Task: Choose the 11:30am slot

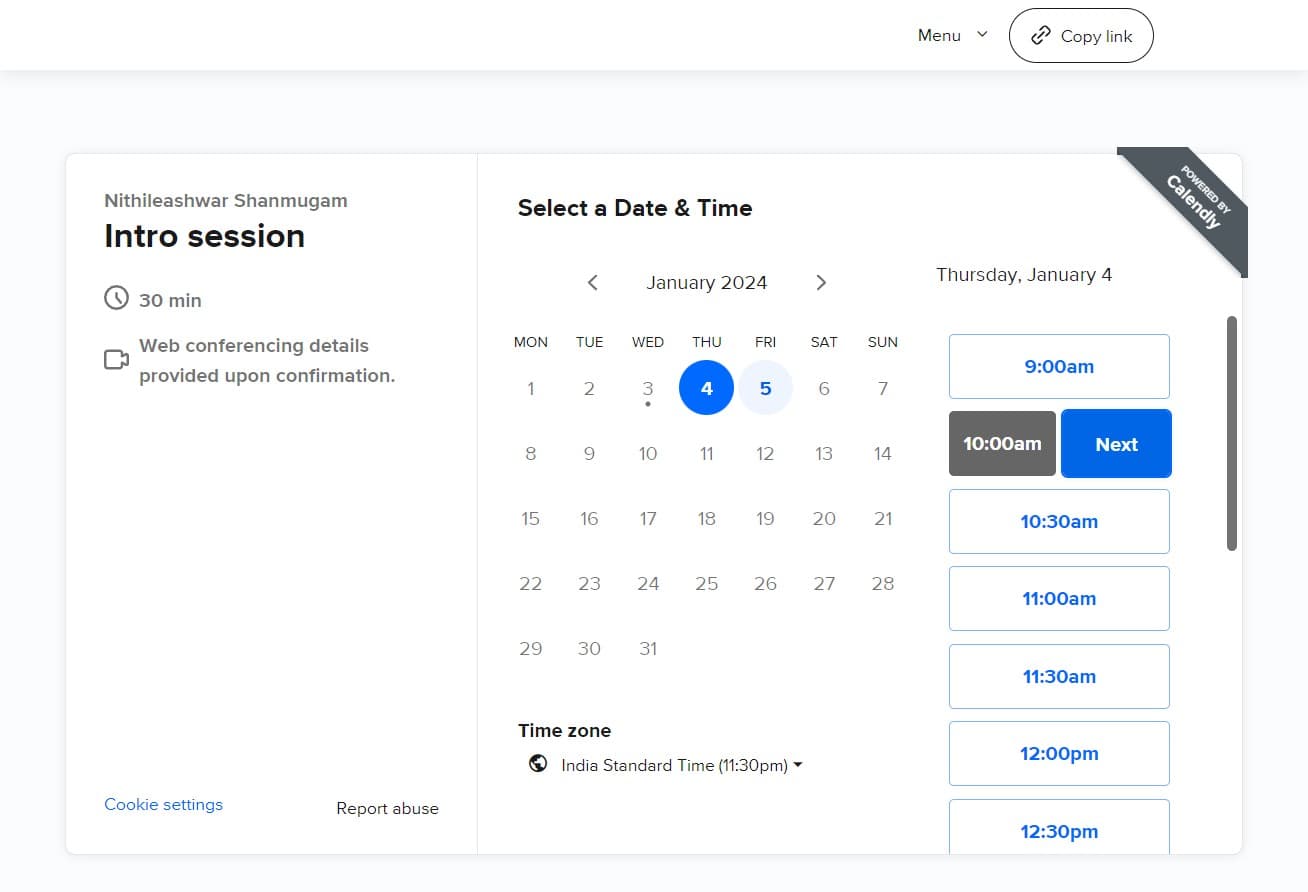Action: click(x=1059, y=677)
